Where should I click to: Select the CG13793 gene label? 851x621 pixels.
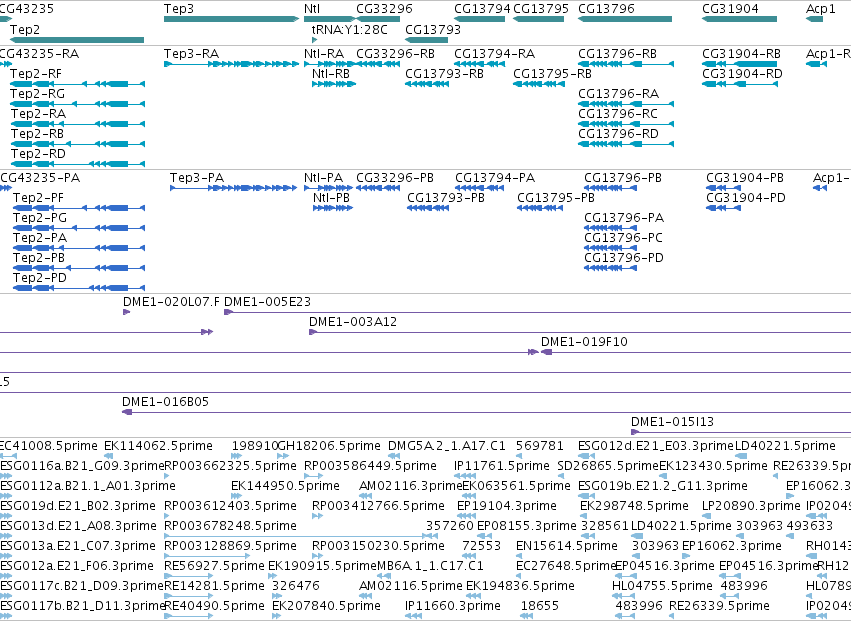(x=433, y=29)
